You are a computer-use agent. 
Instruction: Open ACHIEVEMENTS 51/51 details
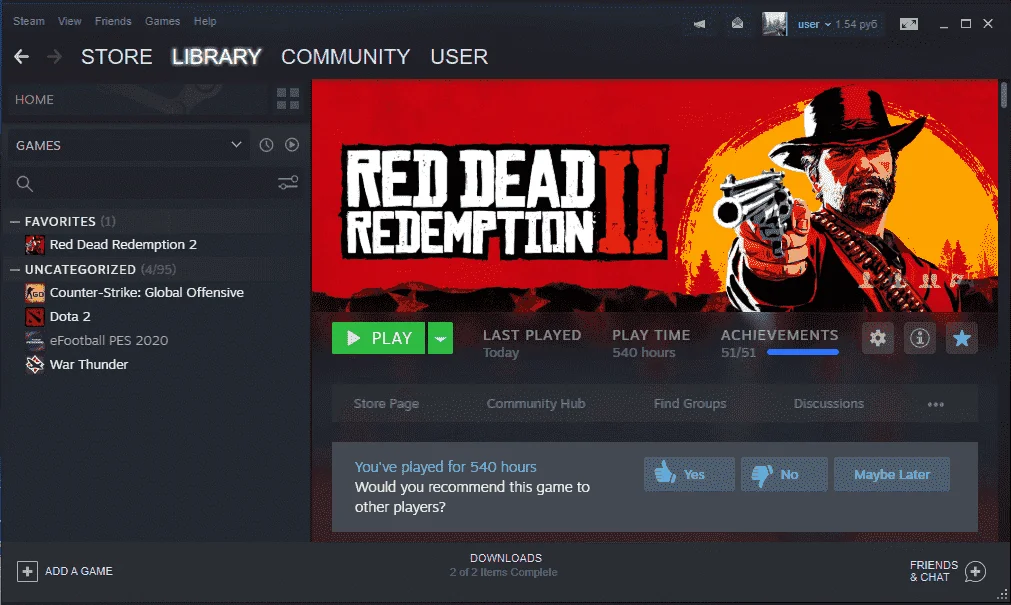tap(779, 343)
